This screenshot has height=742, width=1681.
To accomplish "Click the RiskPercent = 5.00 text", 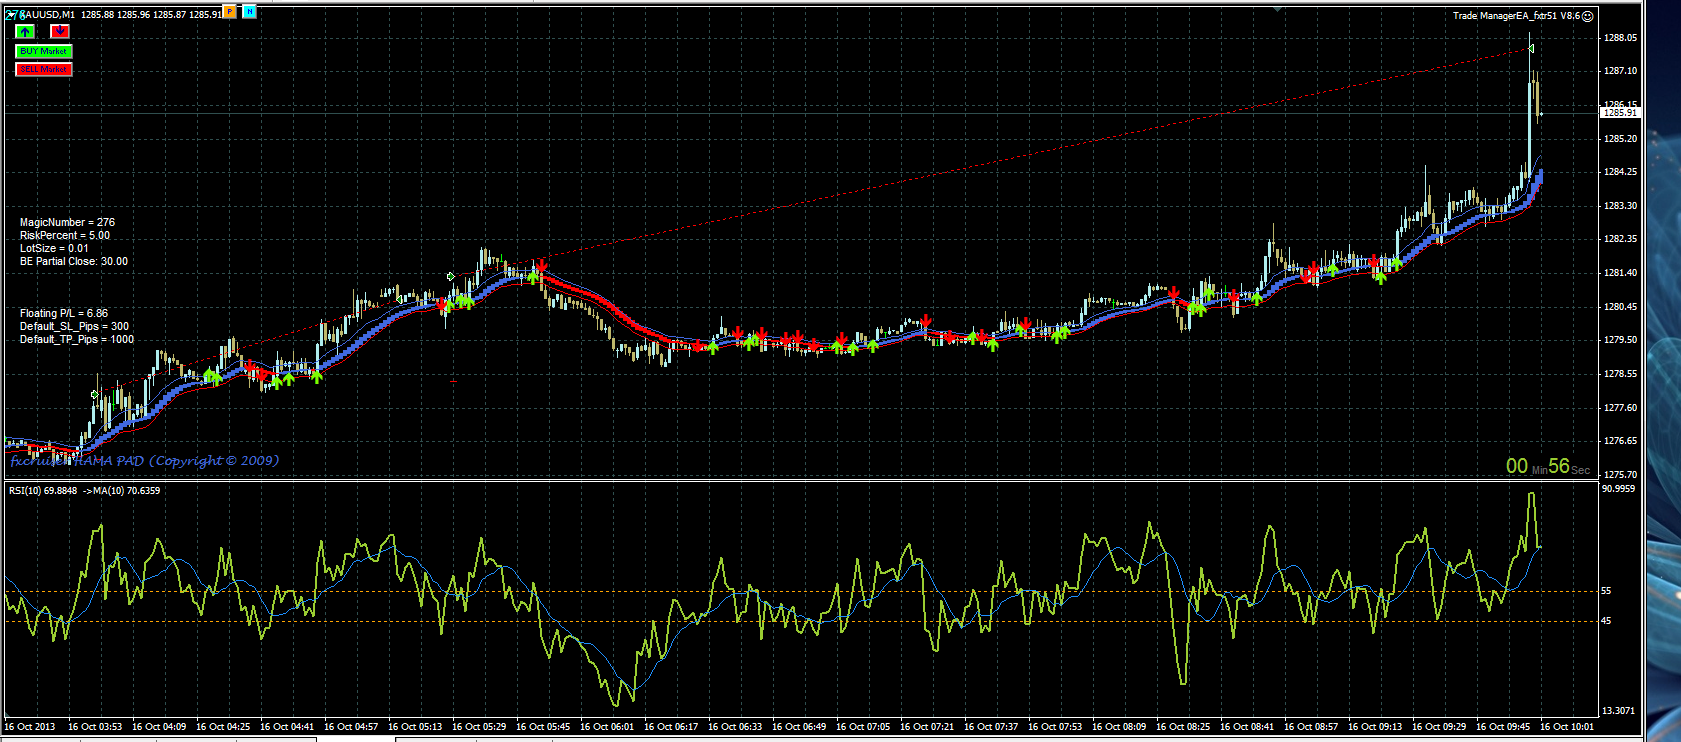I will (65, 236).
